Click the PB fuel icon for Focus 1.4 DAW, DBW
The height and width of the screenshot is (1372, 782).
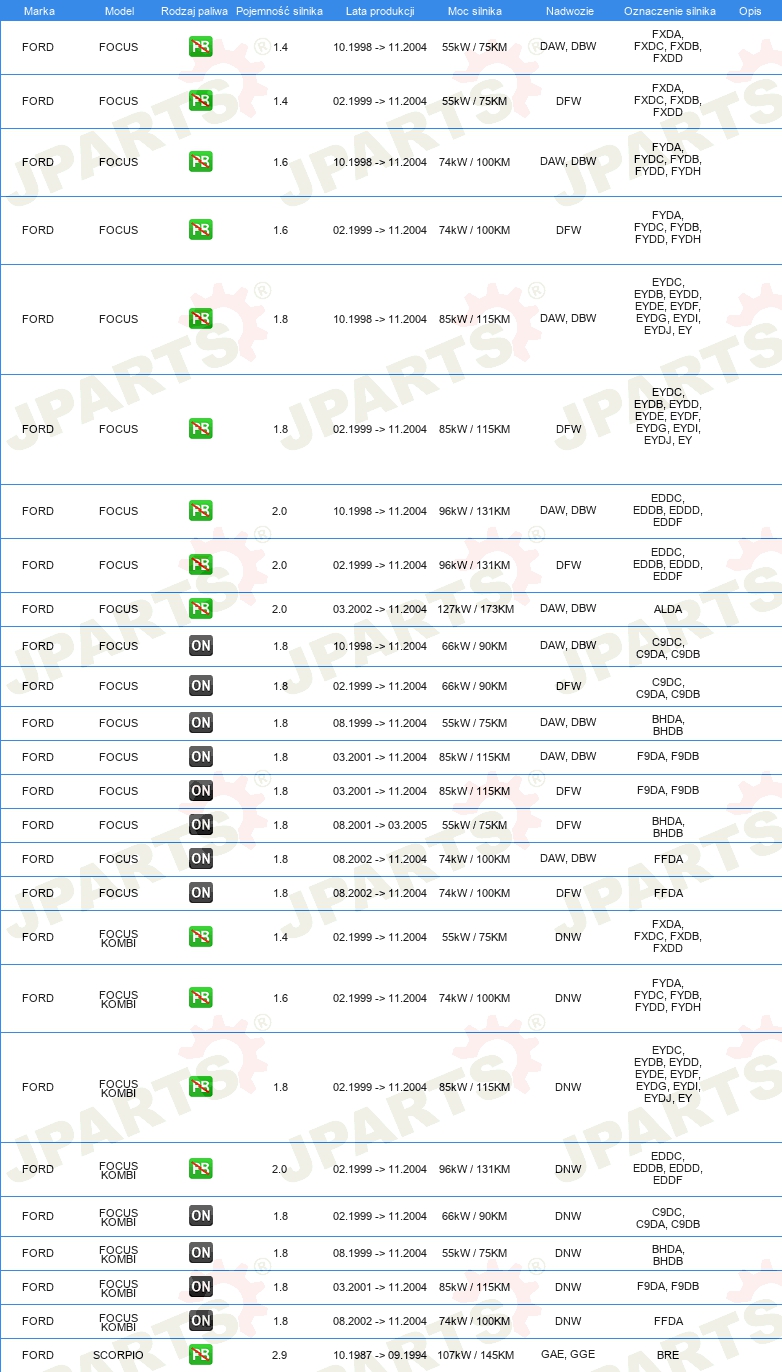point(201,47)
